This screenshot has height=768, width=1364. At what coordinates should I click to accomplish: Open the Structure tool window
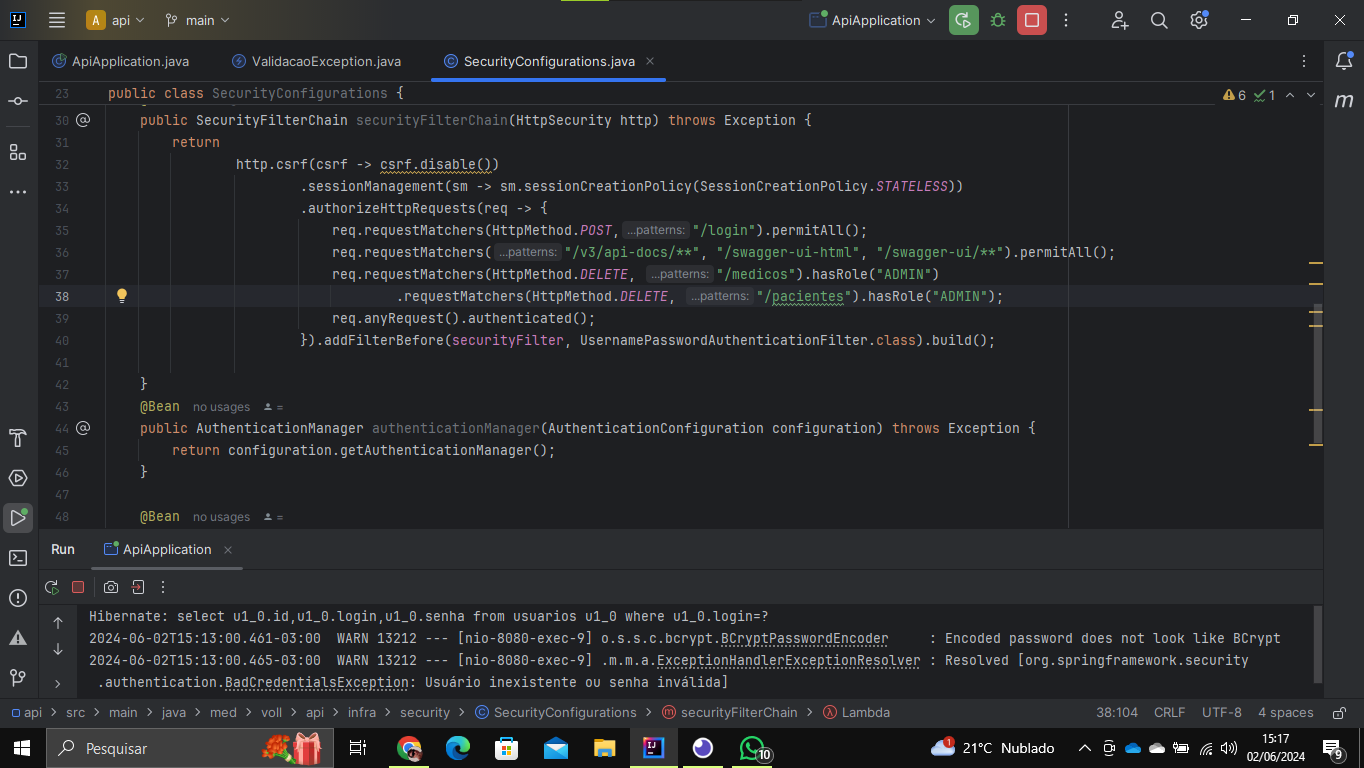[18, 152]
